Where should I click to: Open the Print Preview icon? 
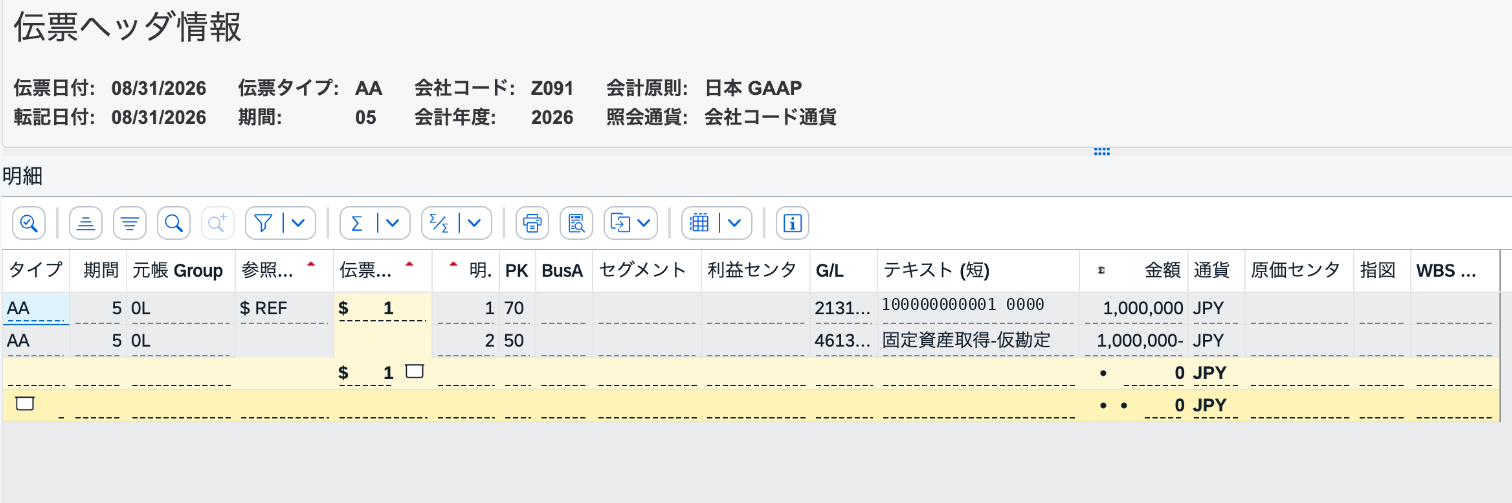point(576,223)
